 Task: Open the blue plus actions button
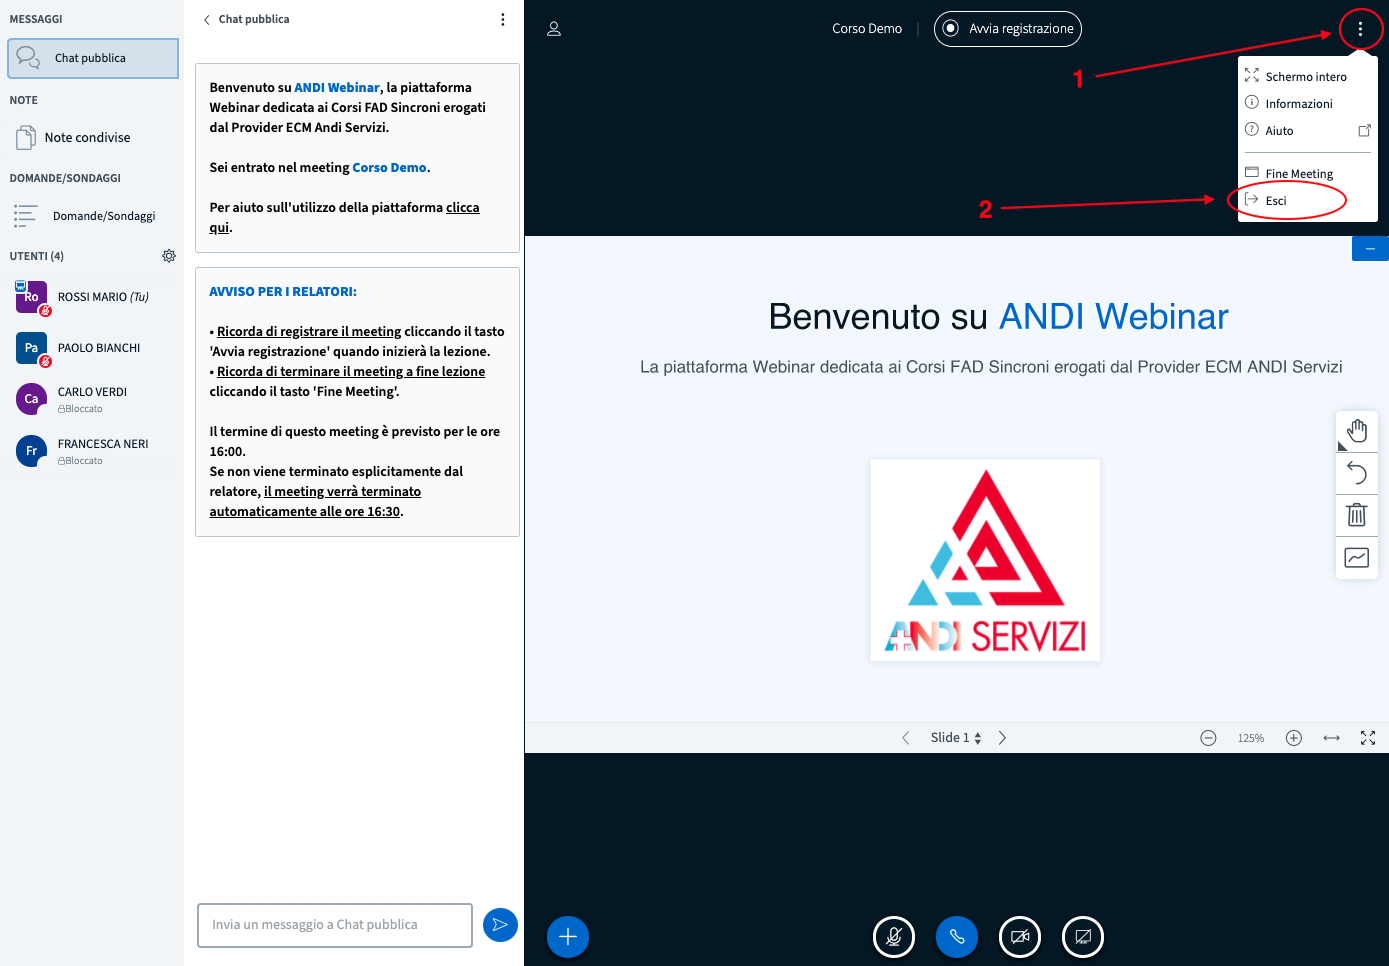point(568,937)
